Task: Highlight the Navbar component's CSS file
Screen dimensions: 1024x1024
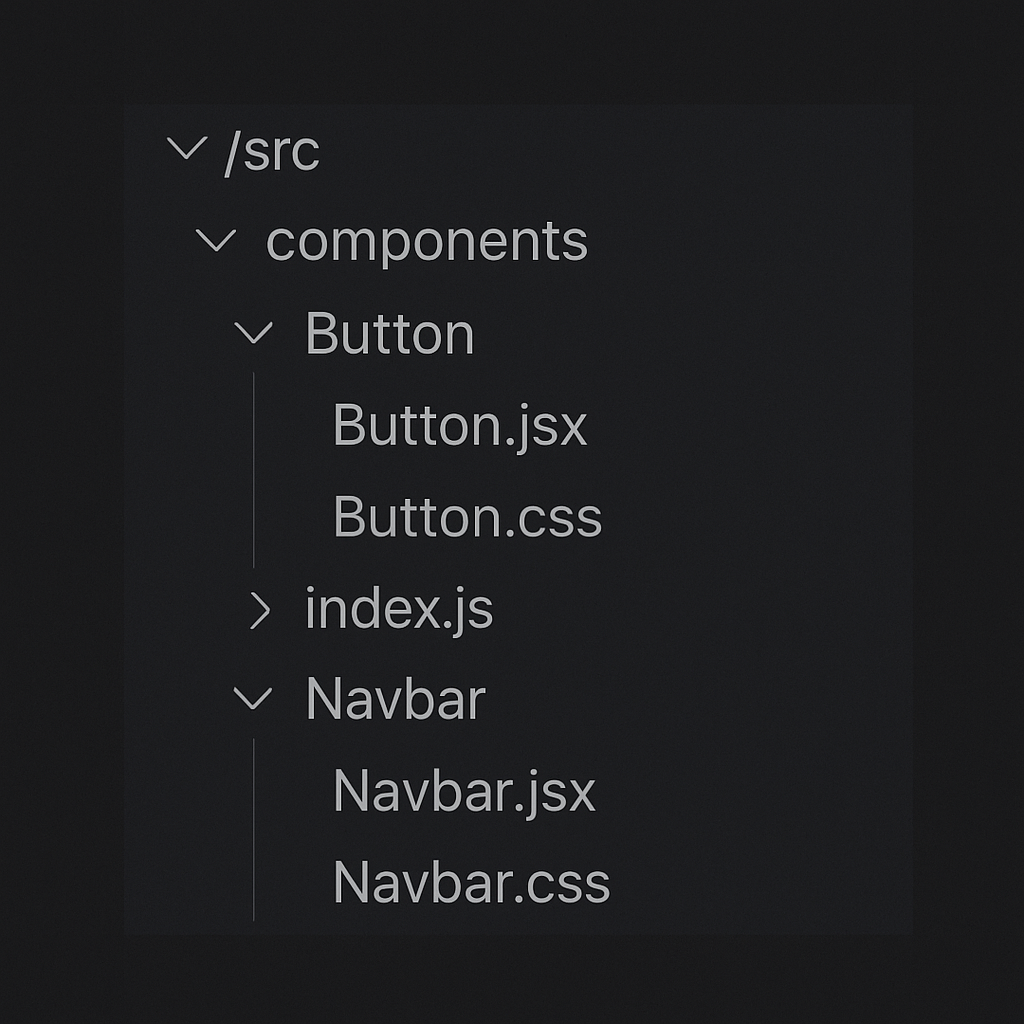Action: [471, 883]
